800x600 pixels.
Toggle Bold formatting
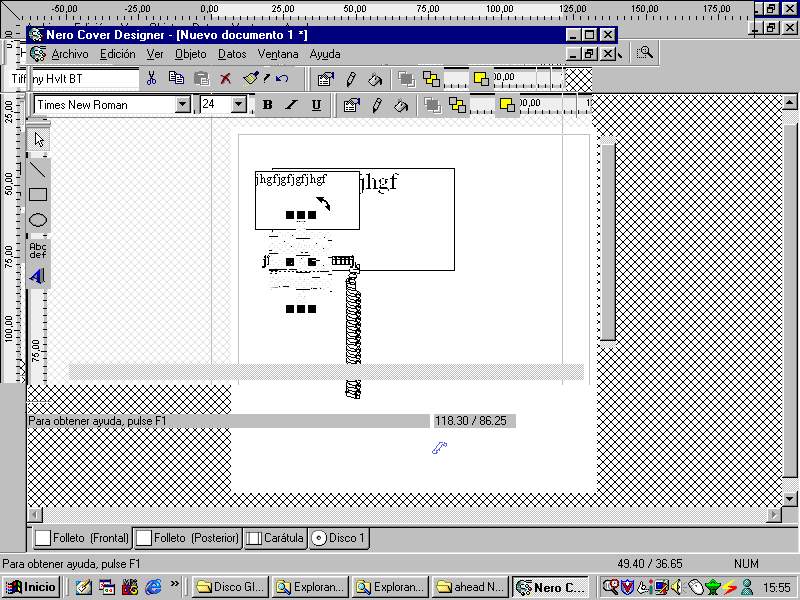pos(267,105)
